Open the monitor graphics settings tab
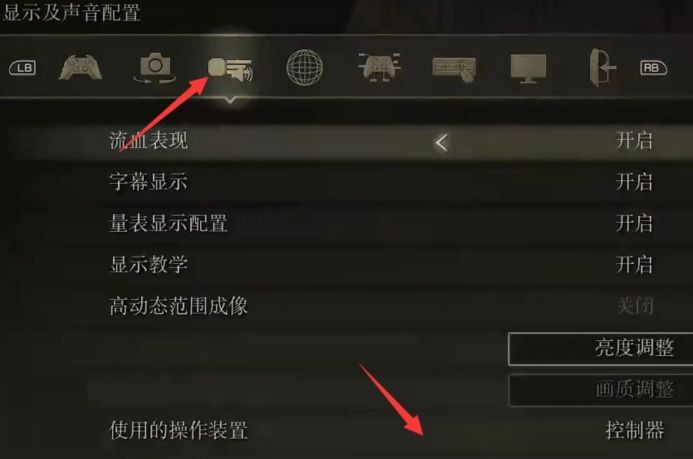 click(x=528, y=68)
